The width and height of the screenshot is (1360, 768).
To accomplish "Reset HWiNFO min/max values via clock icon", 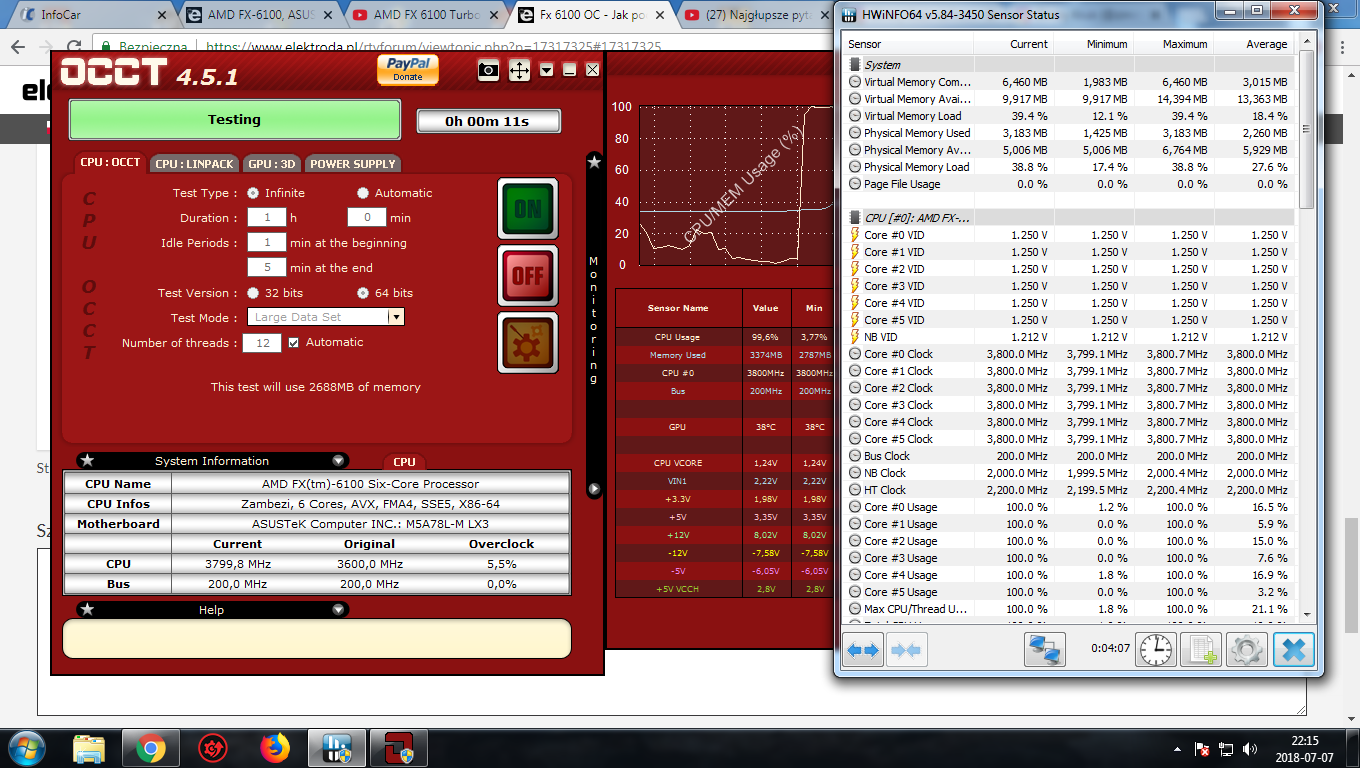I will 1156,650.
